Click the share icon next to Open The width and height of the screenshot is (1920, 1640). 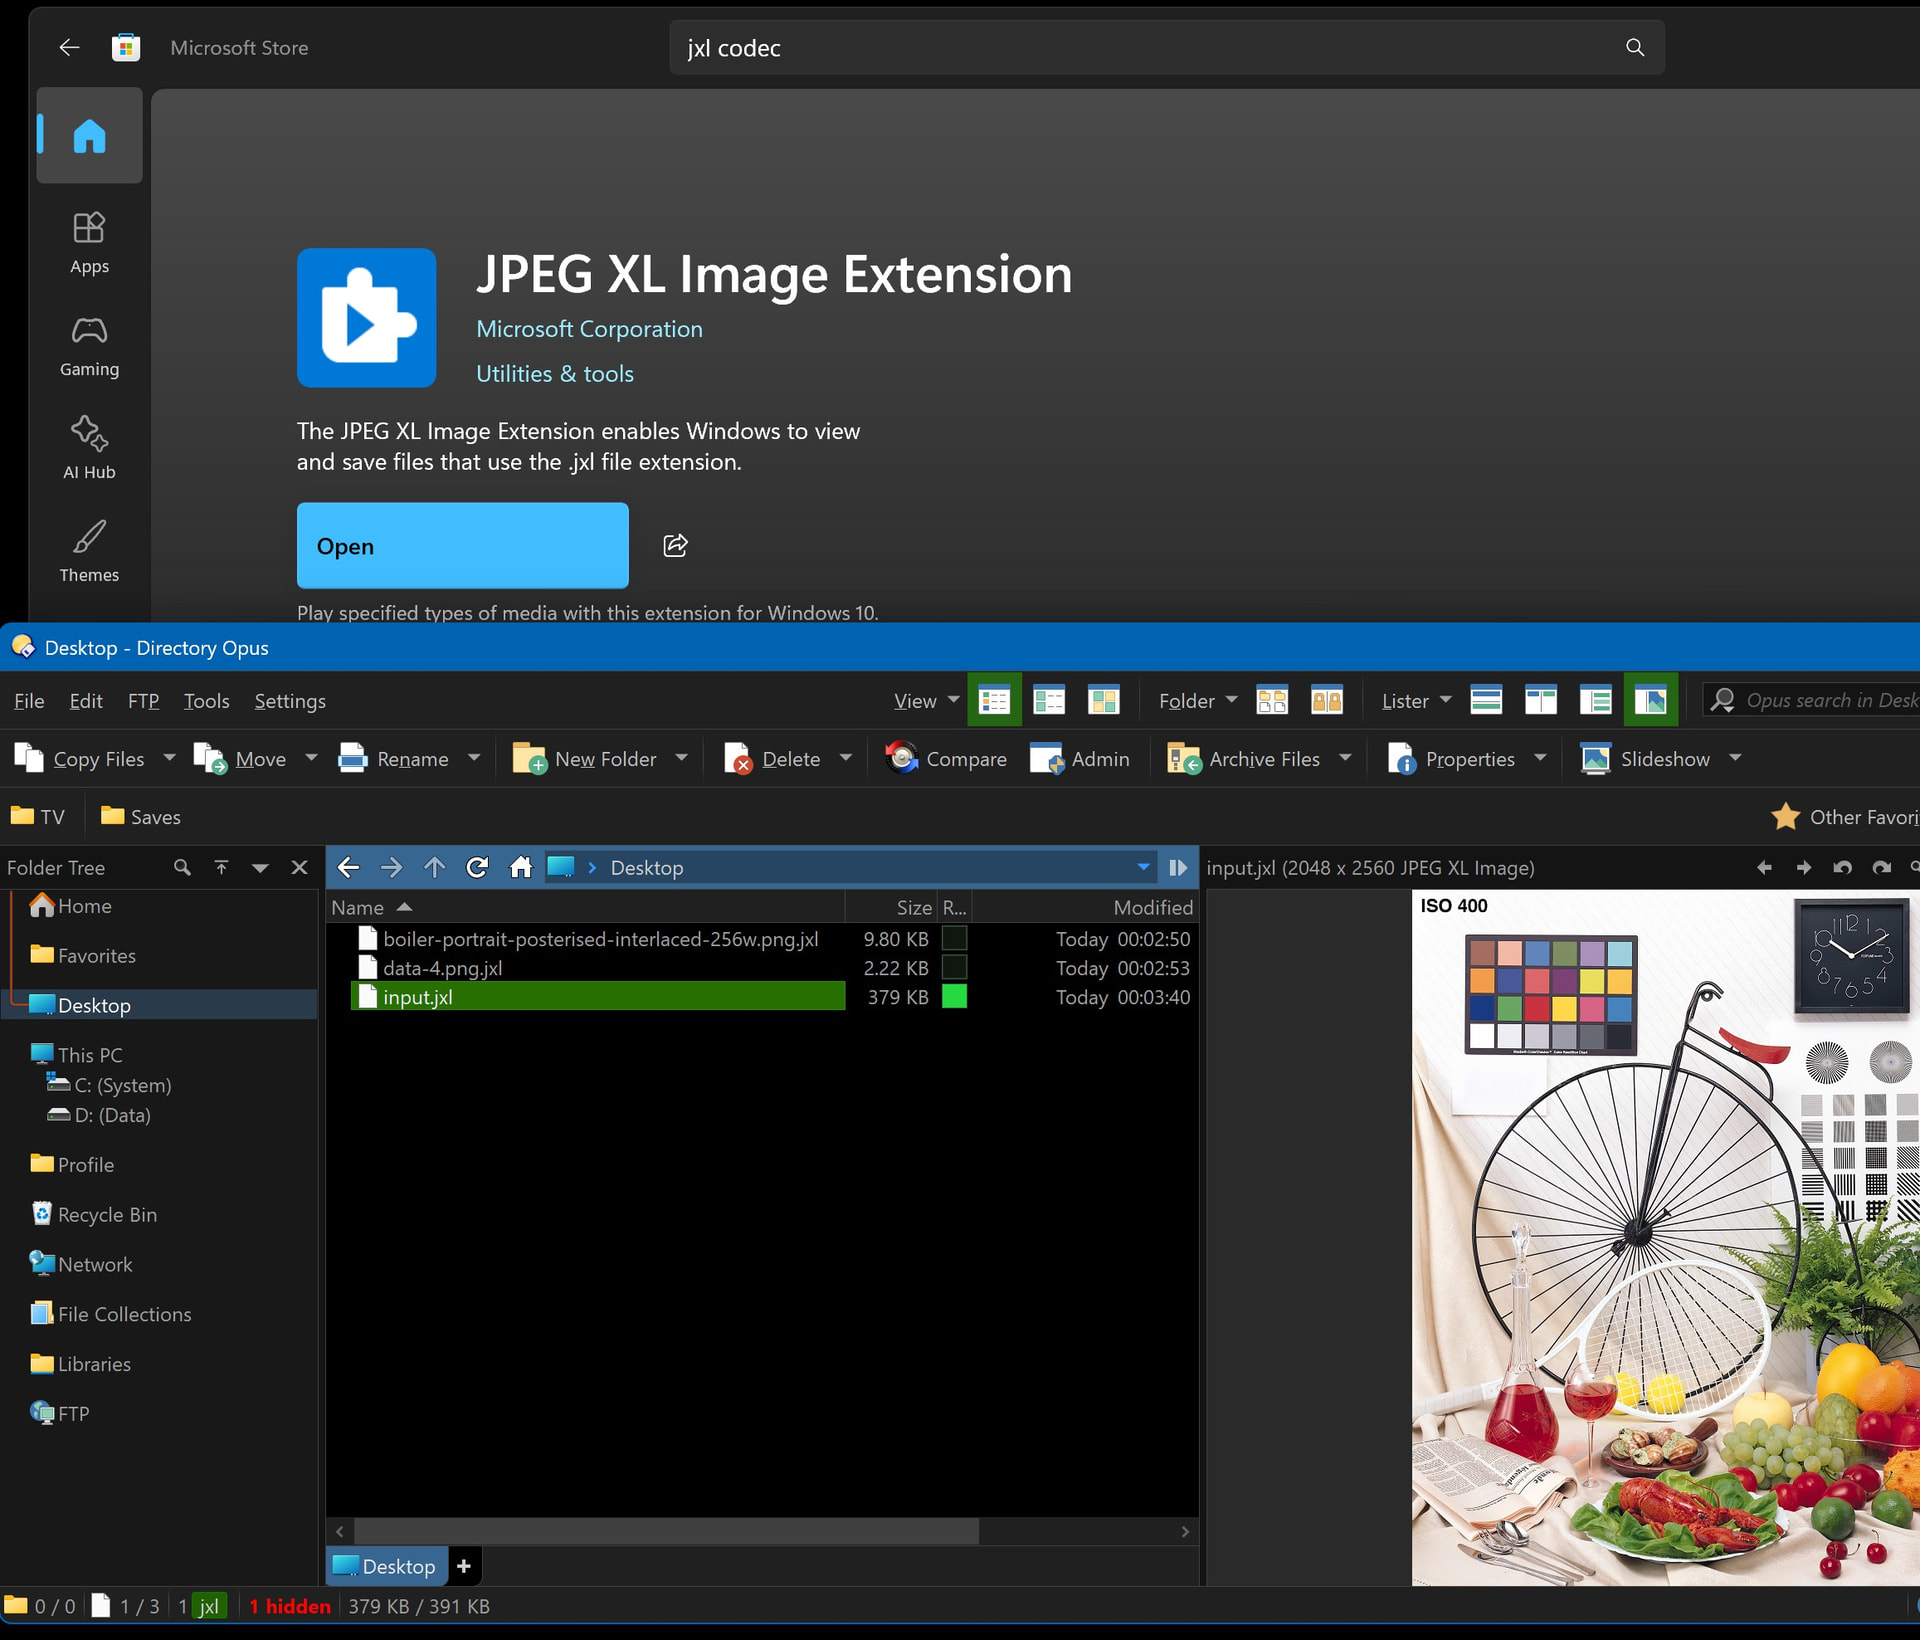tap(675, 545)
